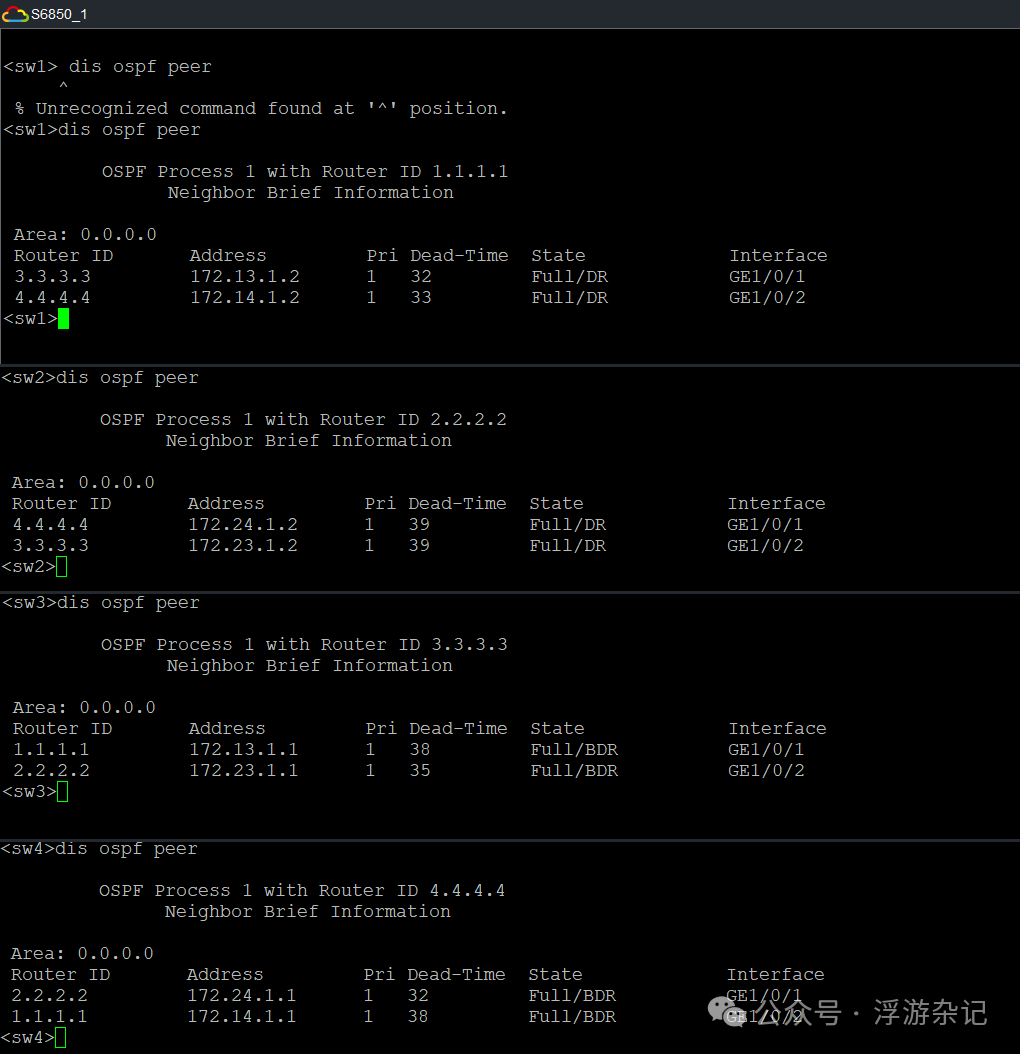The width and height of the screenshot is (1020, 1054).
Task: Click neighbor 4.4.4.4 in sw2 table
Action: tap(50, 524)
